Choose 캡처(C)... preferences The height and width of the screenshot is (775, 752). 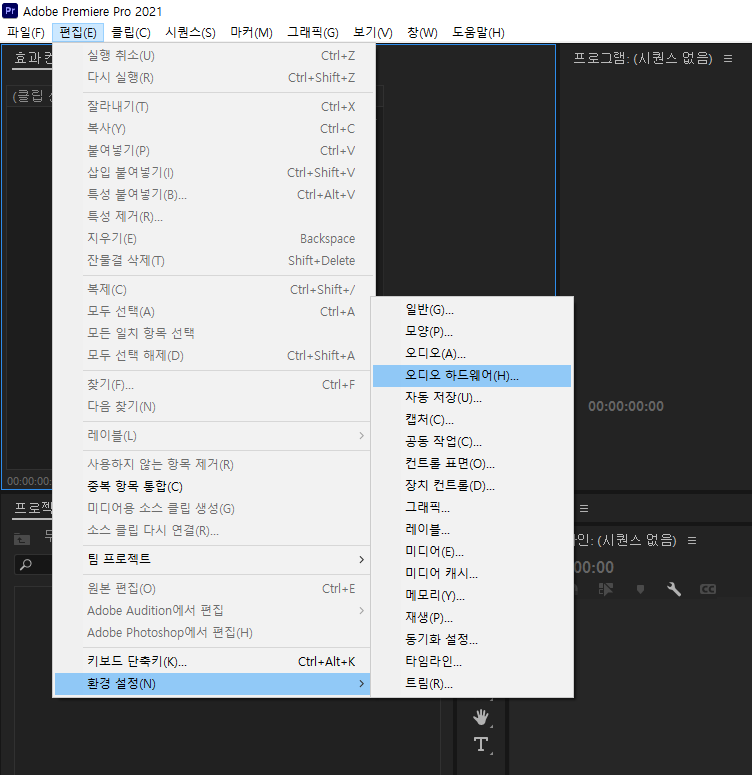472,420
